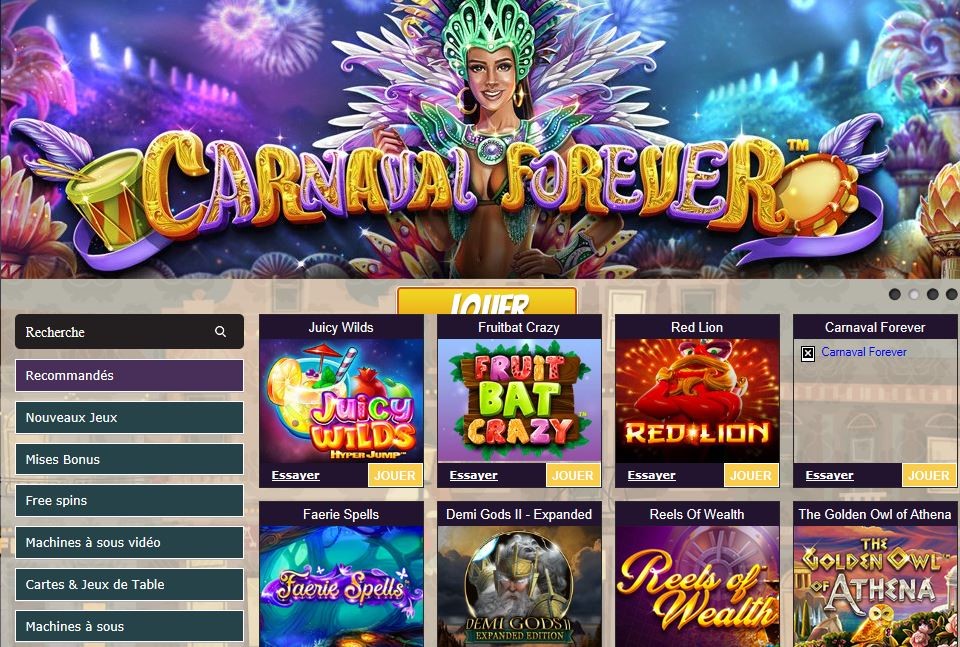Click JOUER under Juicy Wilds

tap(396, 475)
